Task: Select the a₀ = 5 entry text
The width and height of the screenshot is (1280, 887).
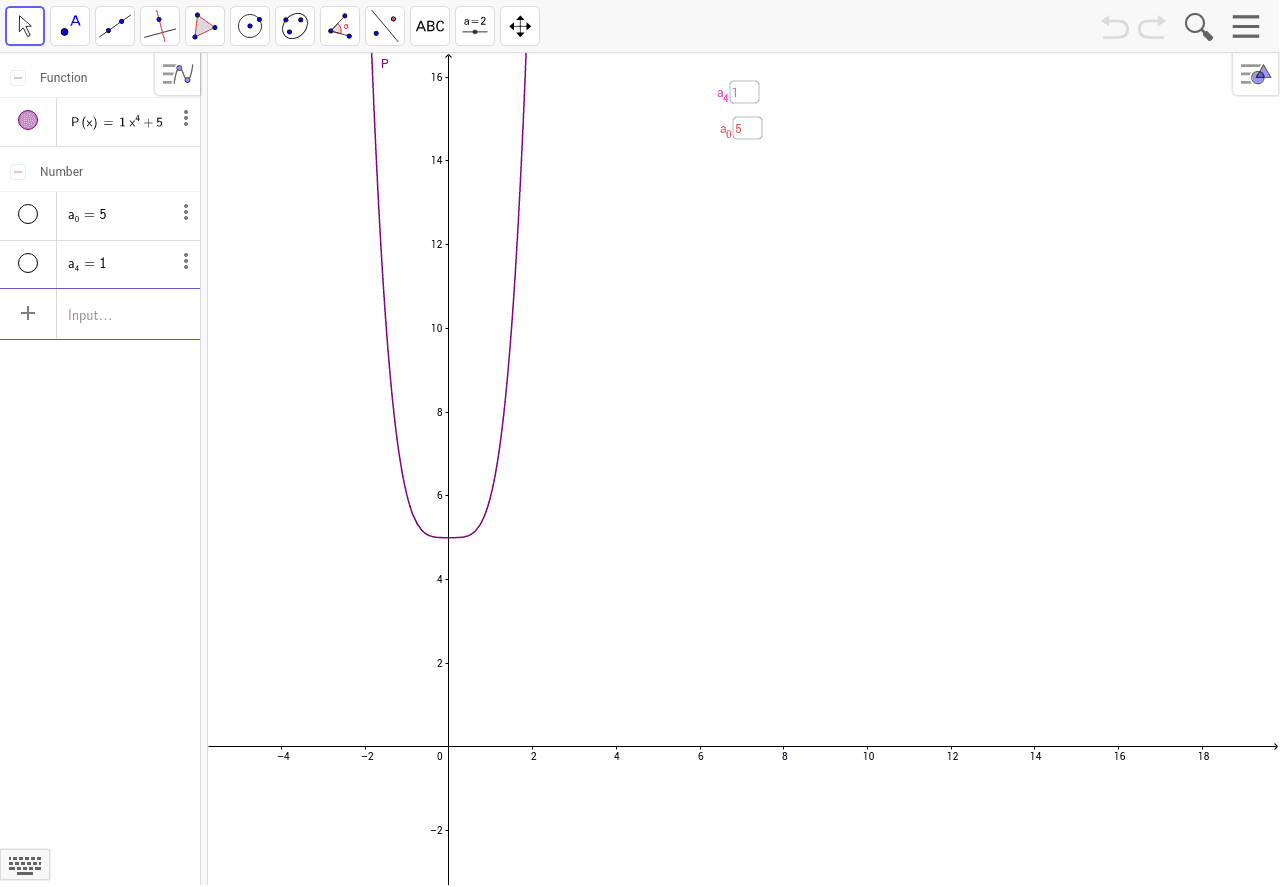Action: (x=87, y=215)
